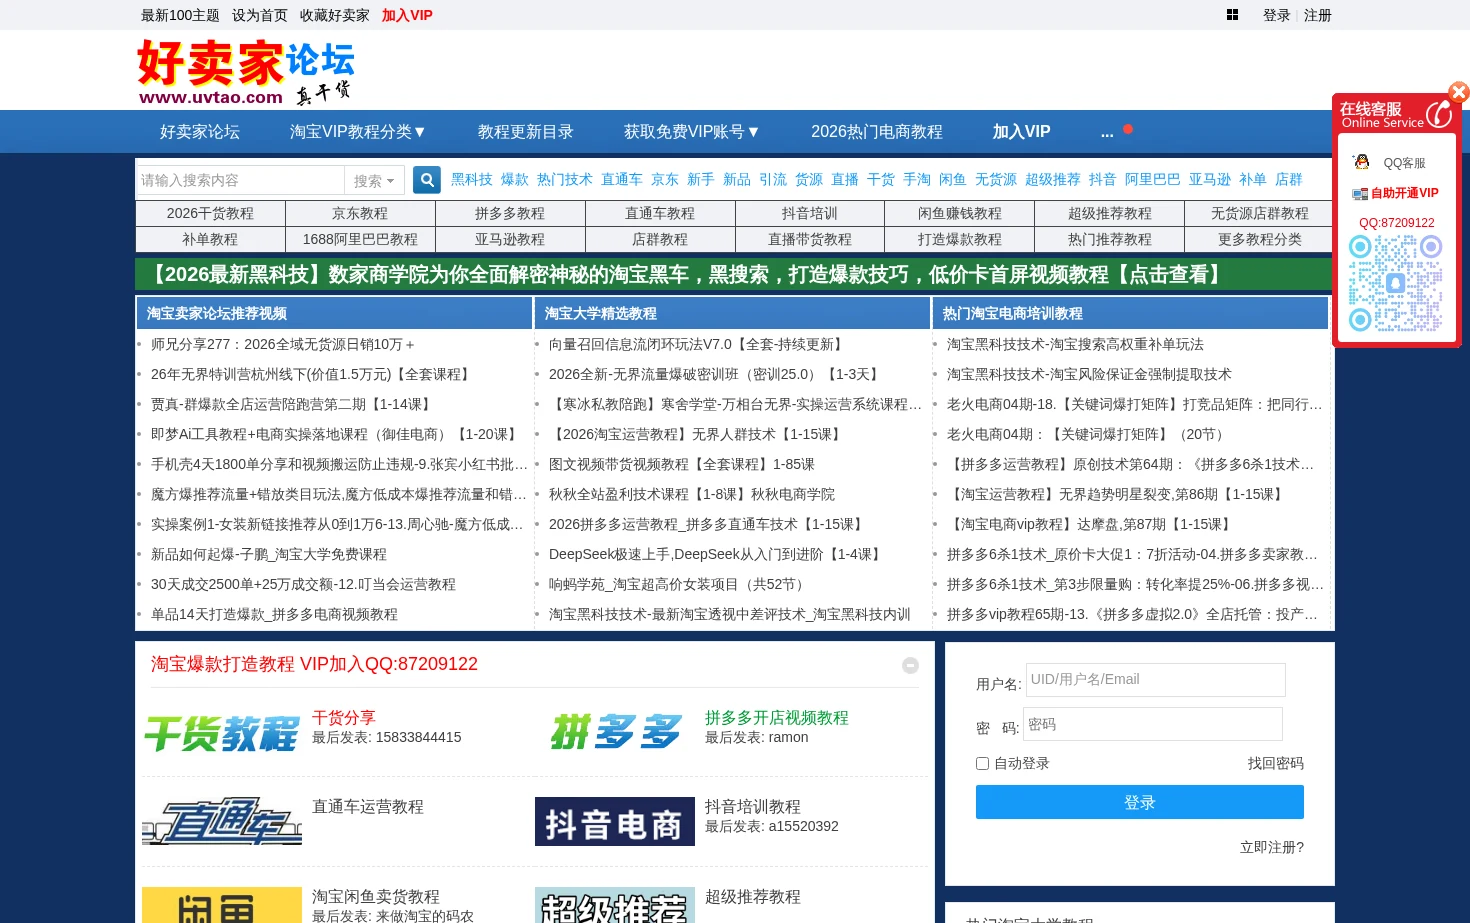Open the ... more navigation menu
The image size is (1470, 923).
tap(1107, 132)
